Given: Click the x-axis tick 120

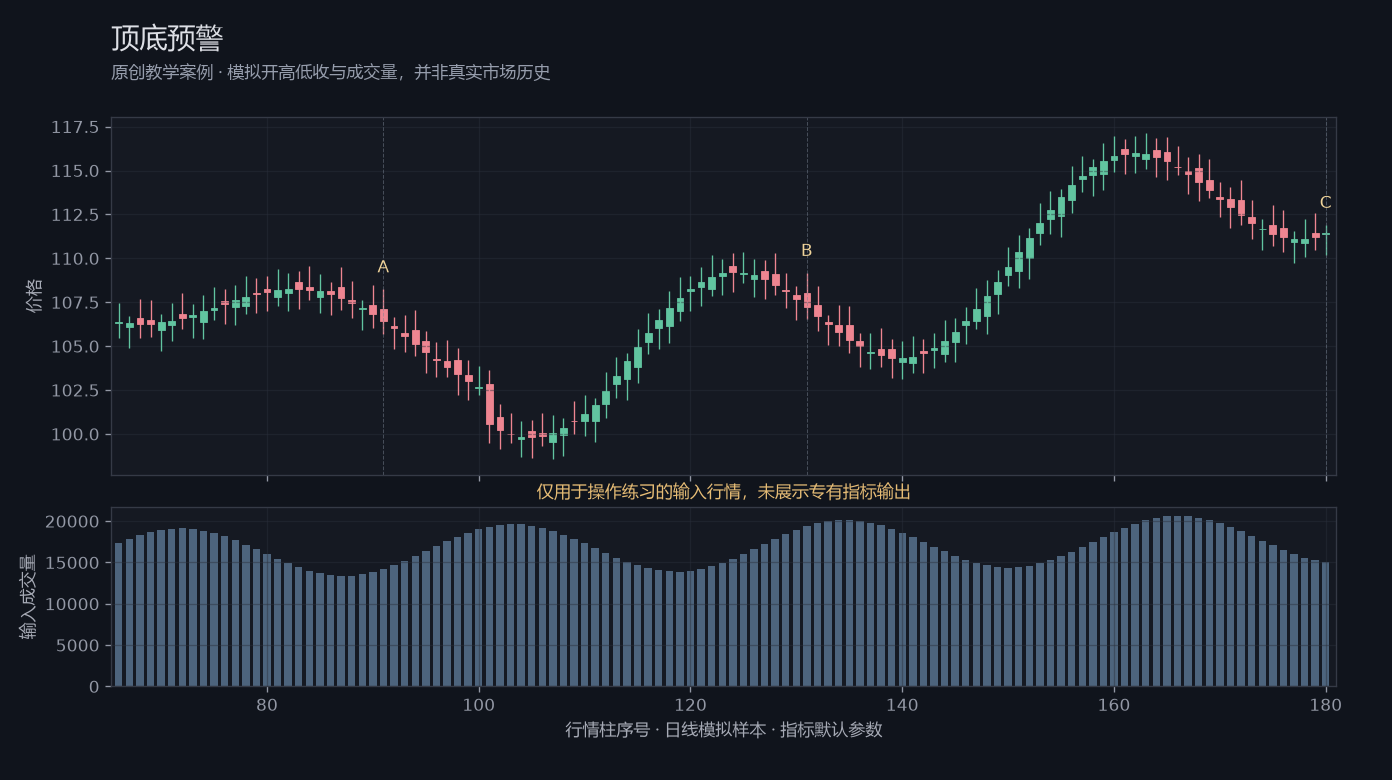Looking at the screenshot, I should [x=691, y=705].
